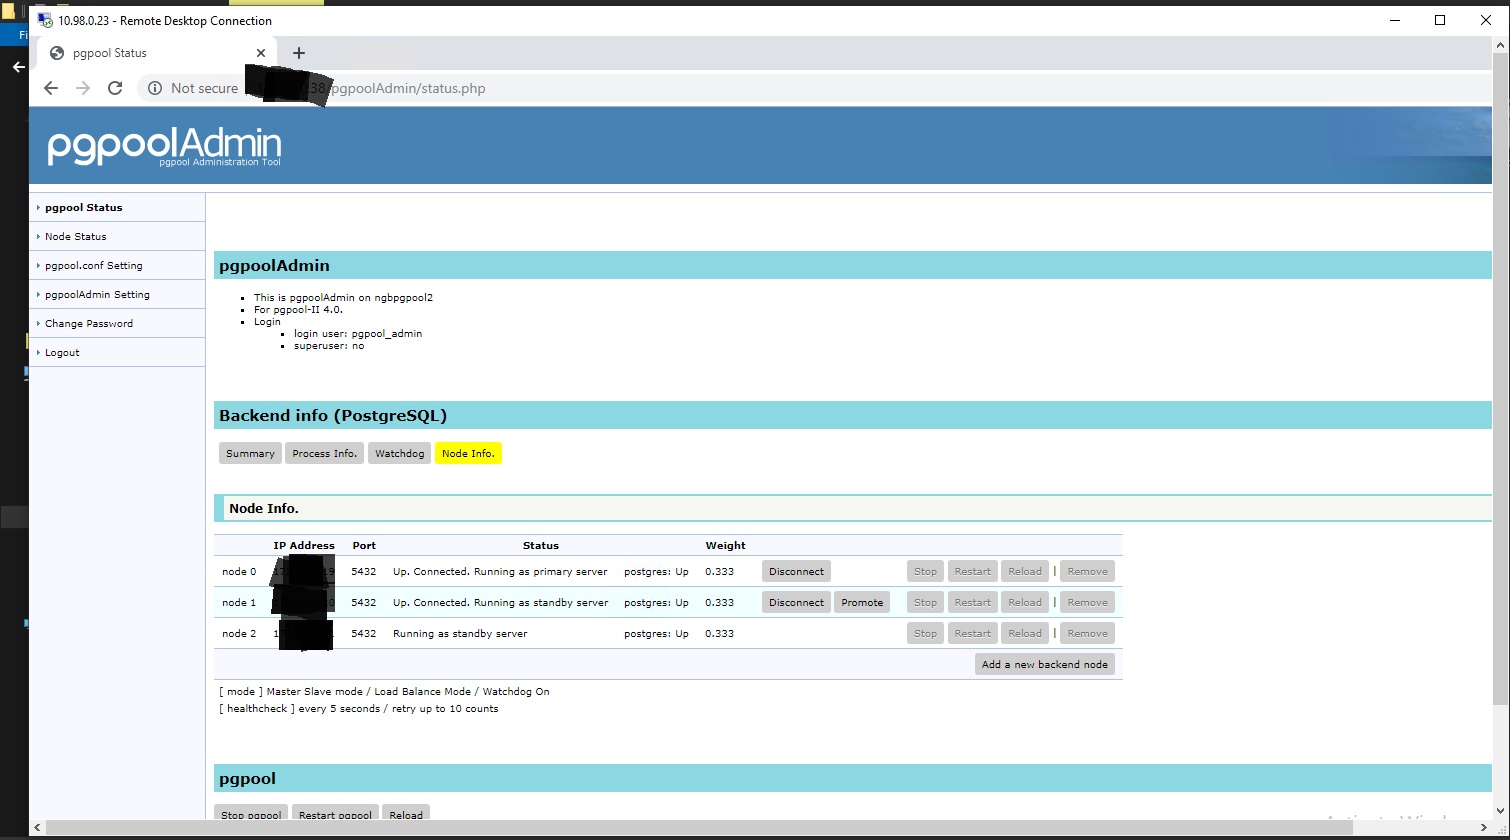1510x840 pixels.
Task: Click Restart for node 2
Action: click(972, 633)
